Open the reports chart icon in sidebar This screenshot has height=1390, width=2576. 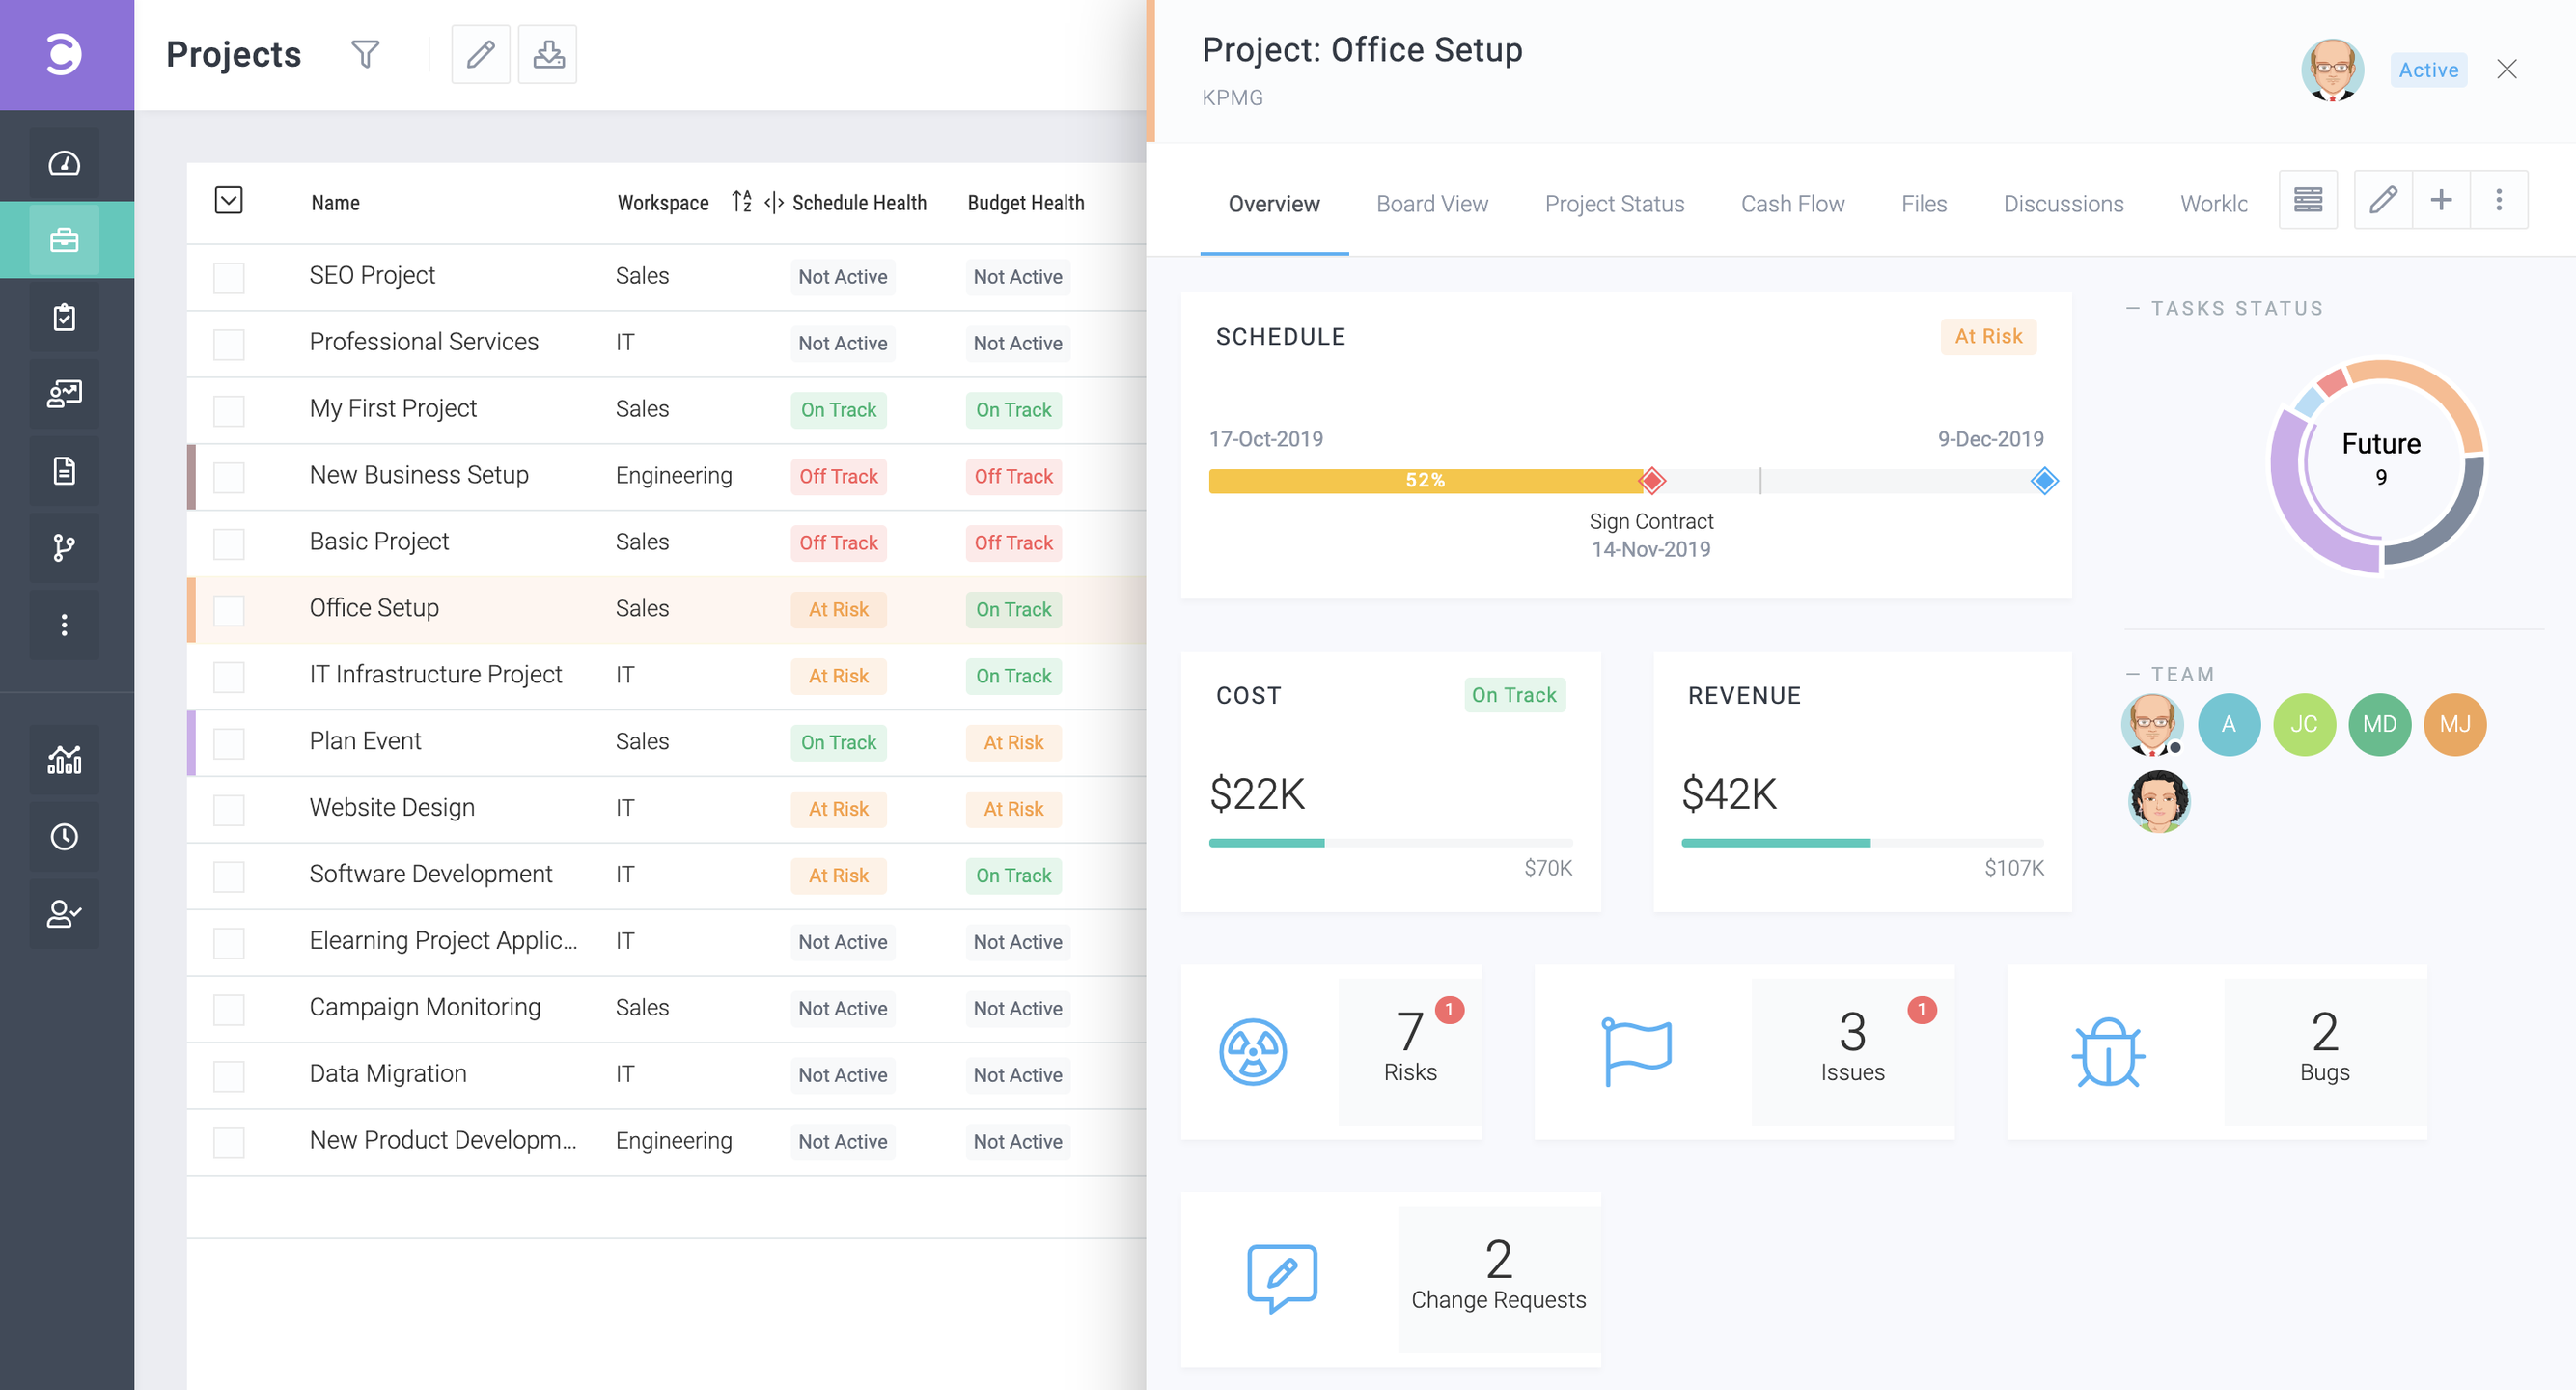pos(64,760)
